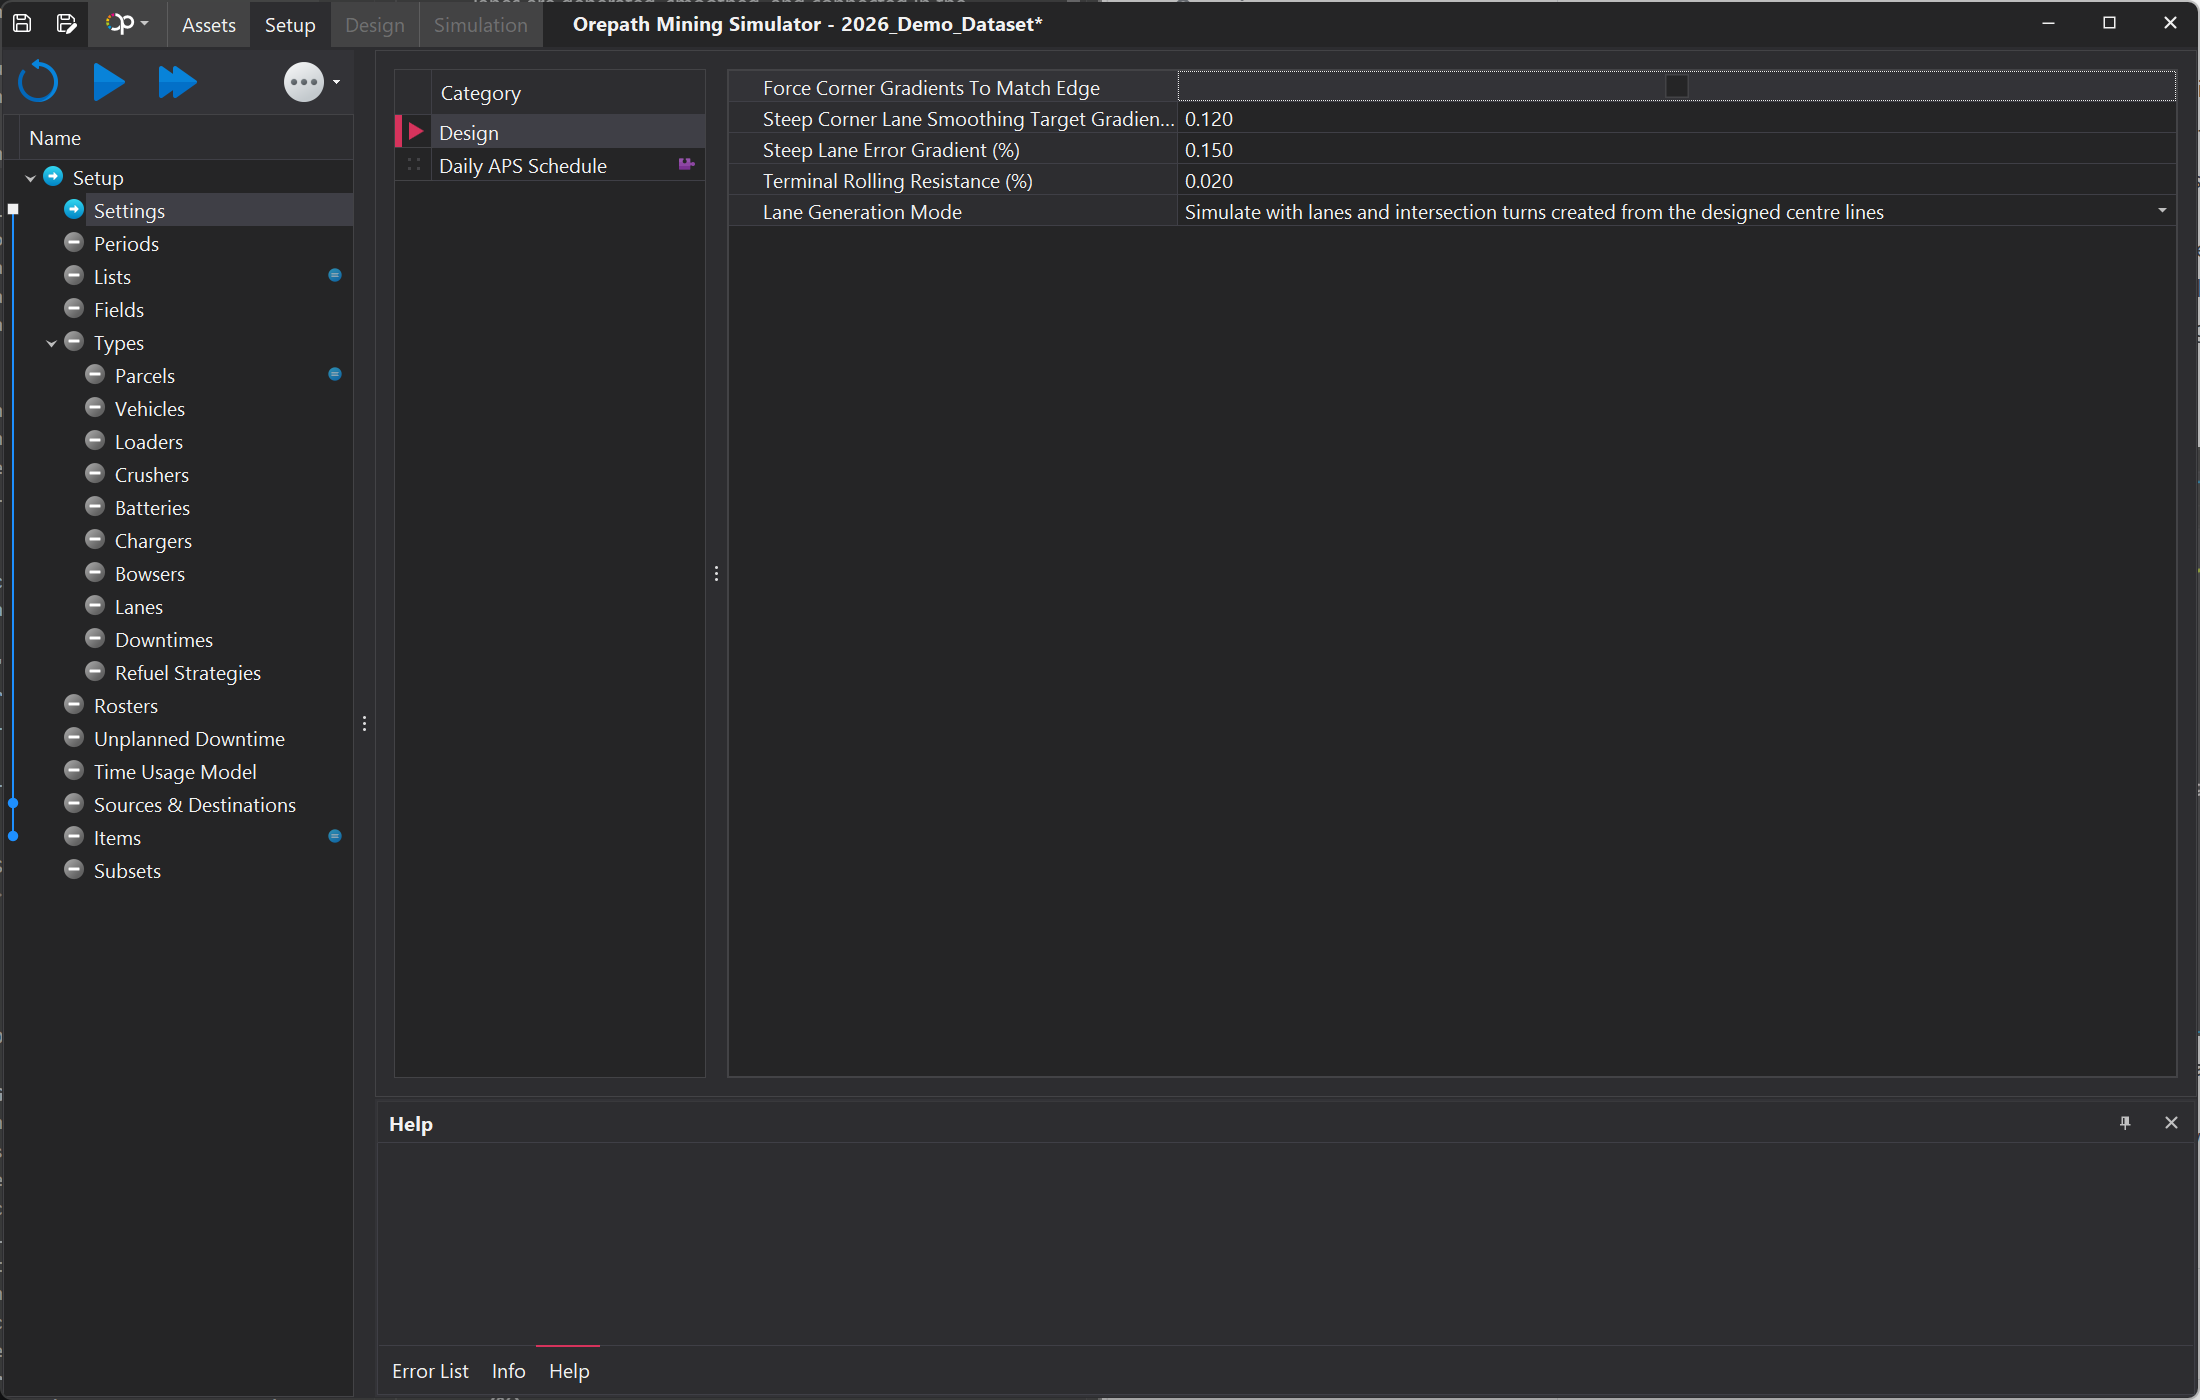Pin the Help panel
Image resolution: width=2200 pixels, height=1400 pixels.
click(2125, 1123)
